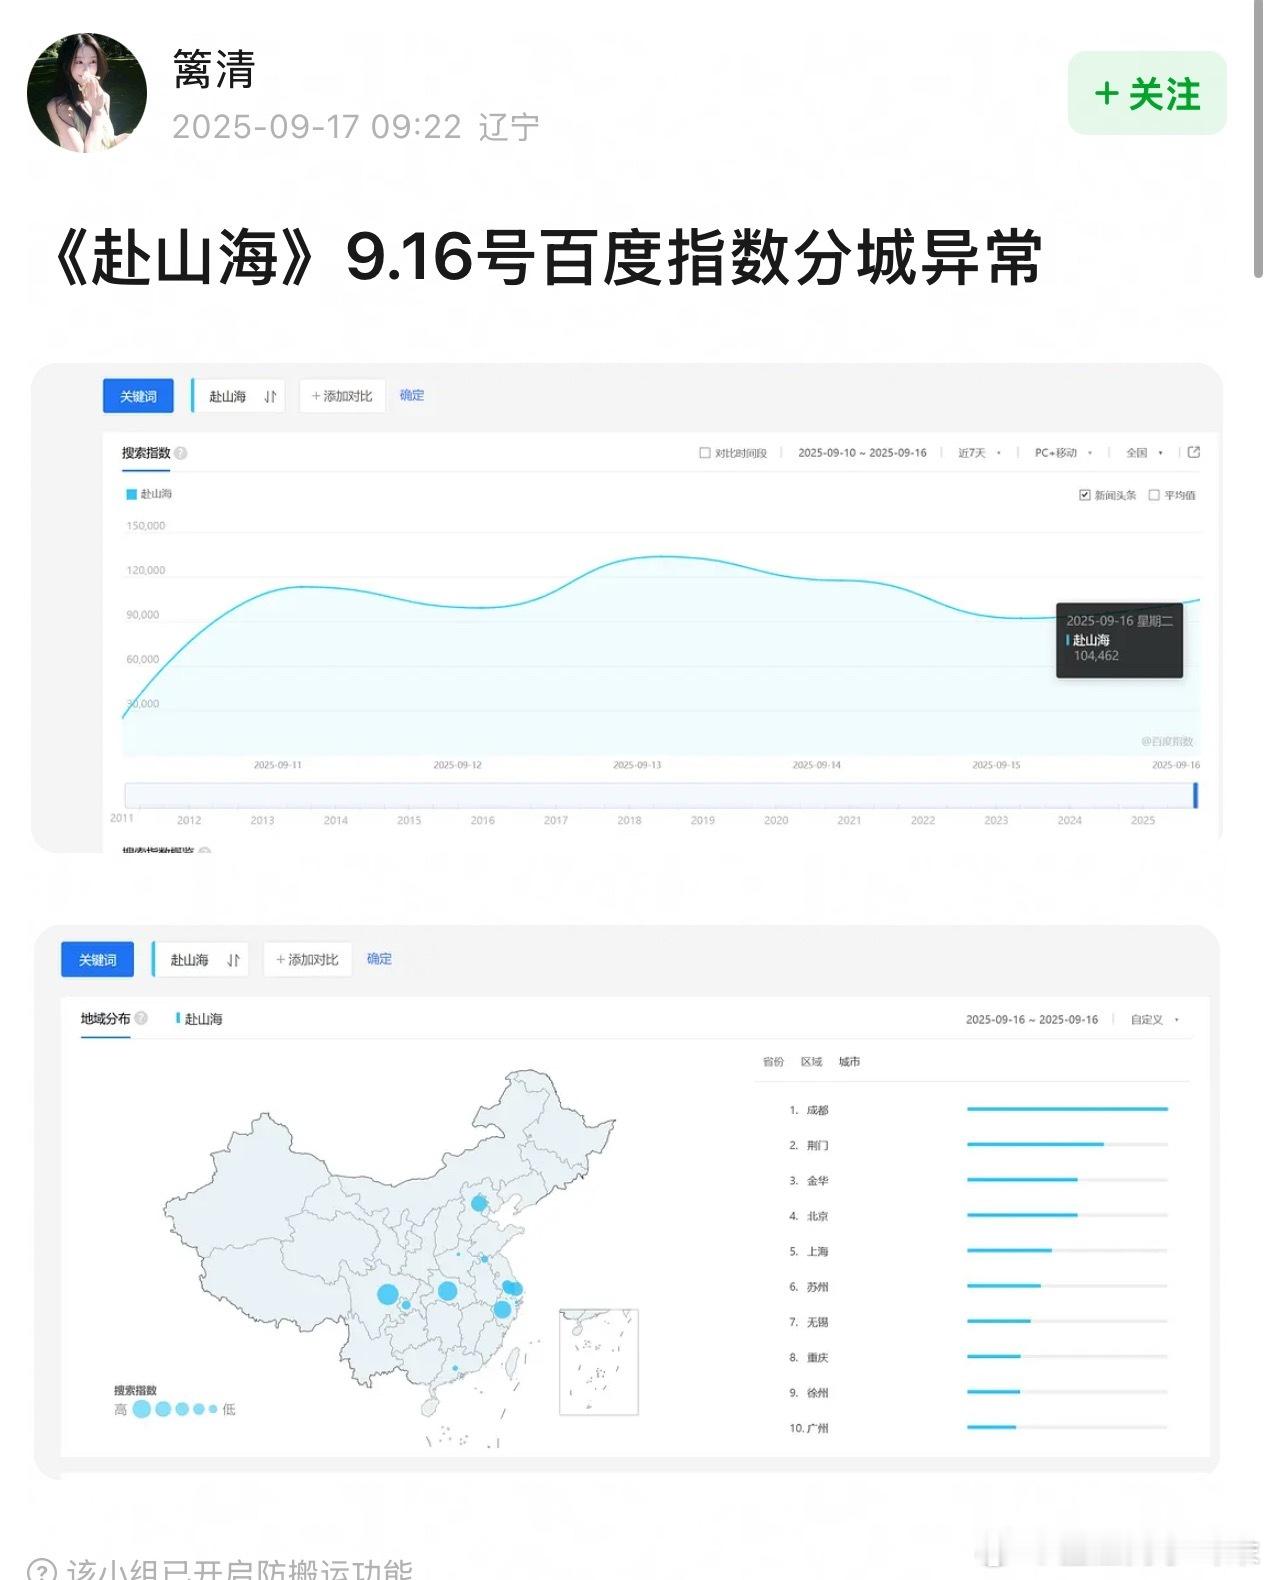Click the Guangzhou bubble on the China map
This screenshot has width=1271, height=1580.
[x=455, y=1369]
